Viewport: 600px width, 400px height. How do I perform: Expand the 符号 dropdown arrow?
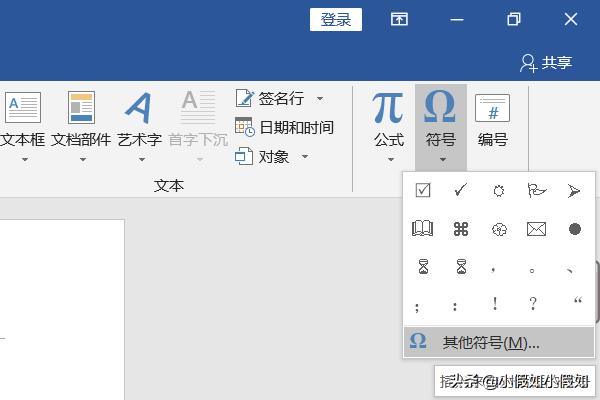pyautogui.click(x=443, y=159)
